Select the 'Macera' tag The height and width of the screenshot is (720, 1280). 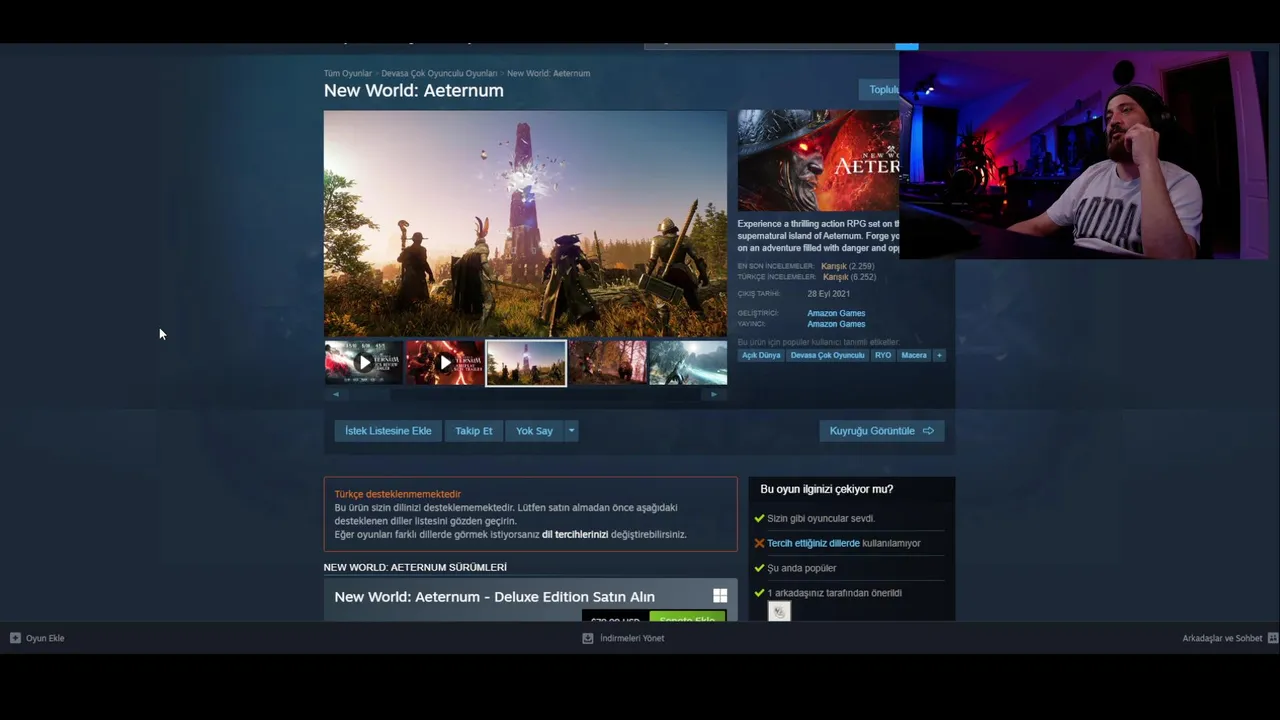pos(914,355)
